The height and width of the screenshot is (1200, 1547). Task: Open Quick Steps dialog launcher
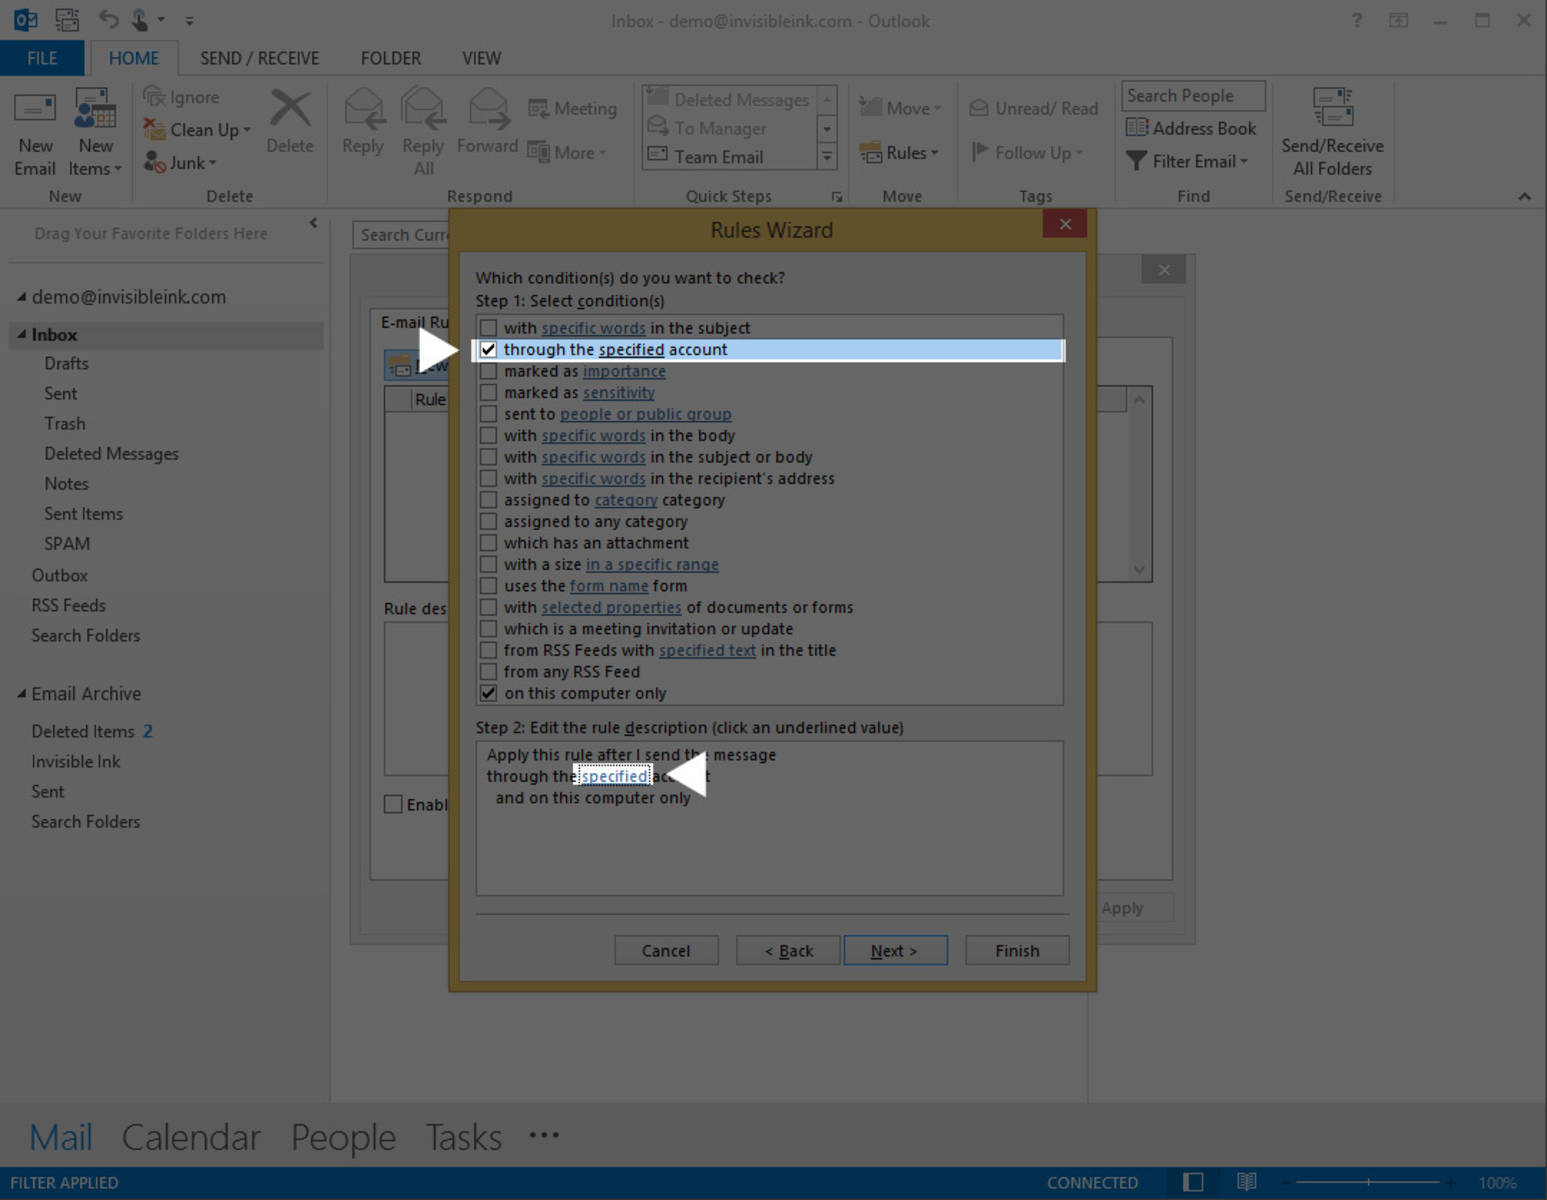click(837, 197)
